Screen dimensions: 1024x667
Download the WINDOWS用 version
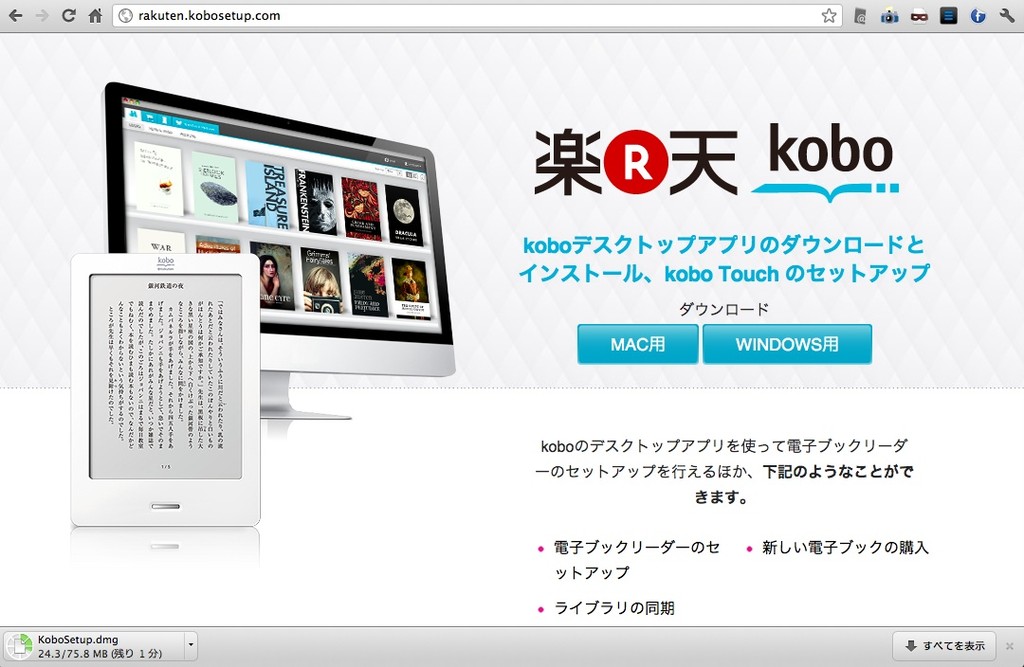[787, 344]
